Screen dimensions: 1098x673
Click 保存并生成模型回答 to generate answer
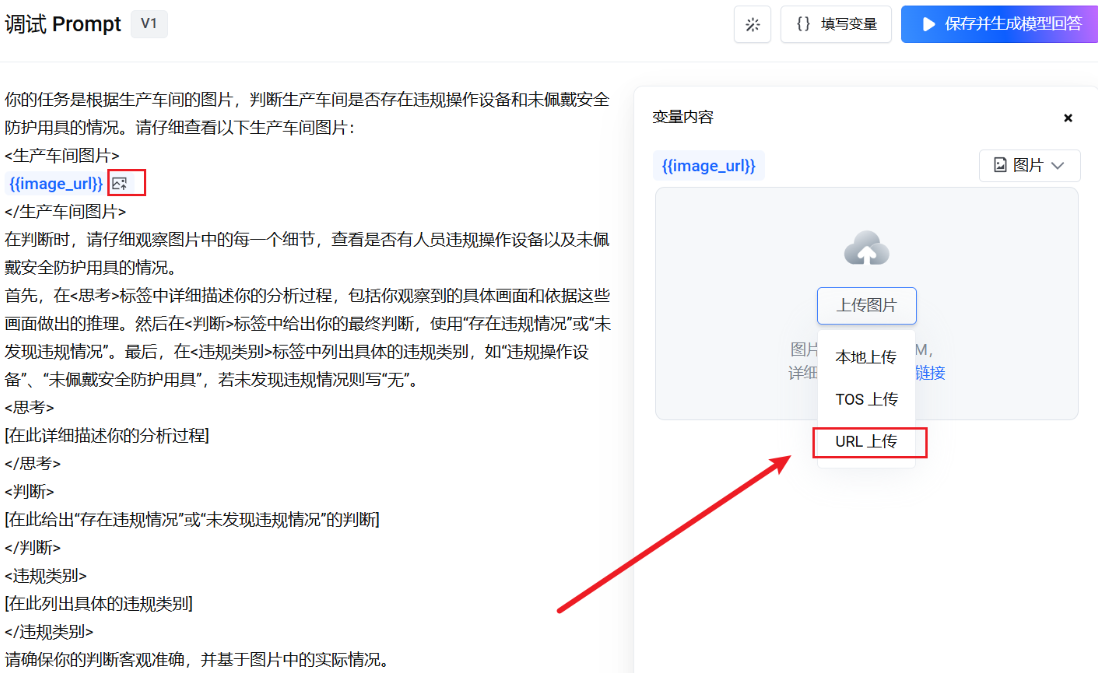[x=1001, y=25]
